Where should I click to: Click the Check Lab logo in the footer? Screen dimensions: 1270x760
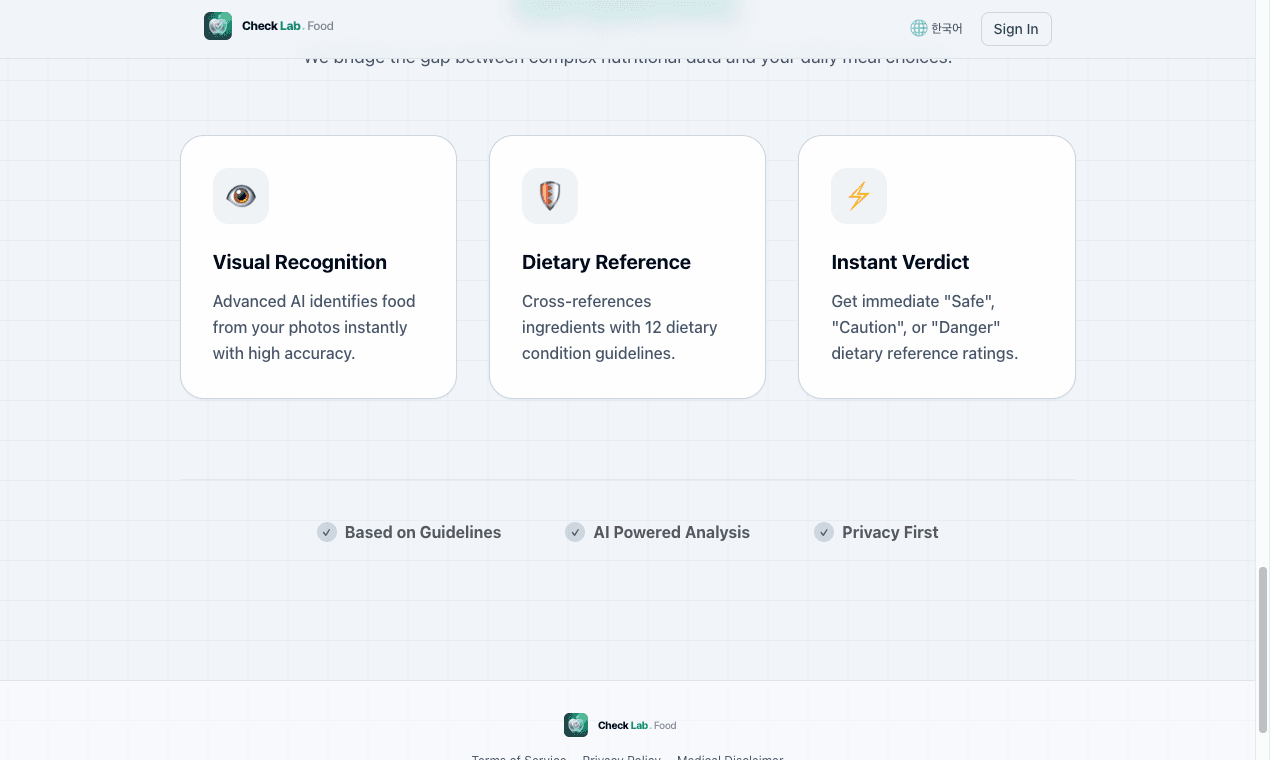click(x=576, y=724)
